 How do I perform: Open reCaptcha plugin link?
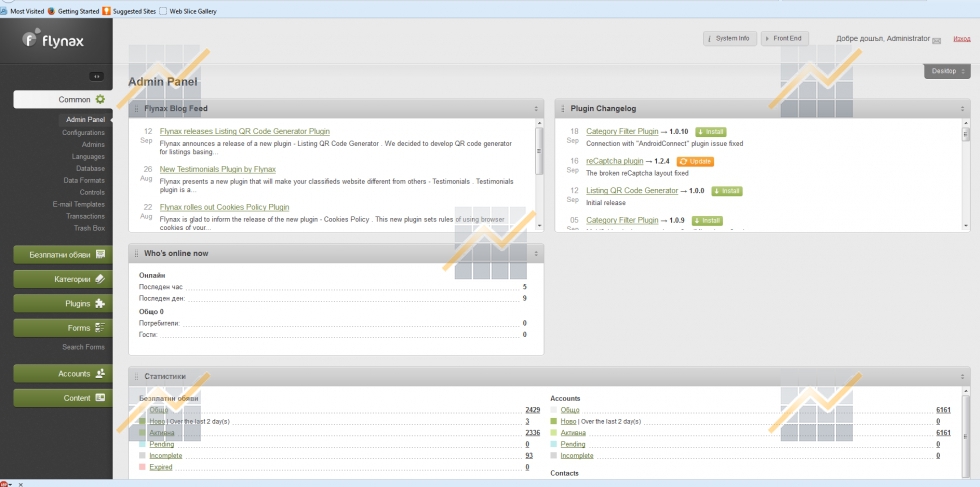point(614,161)
